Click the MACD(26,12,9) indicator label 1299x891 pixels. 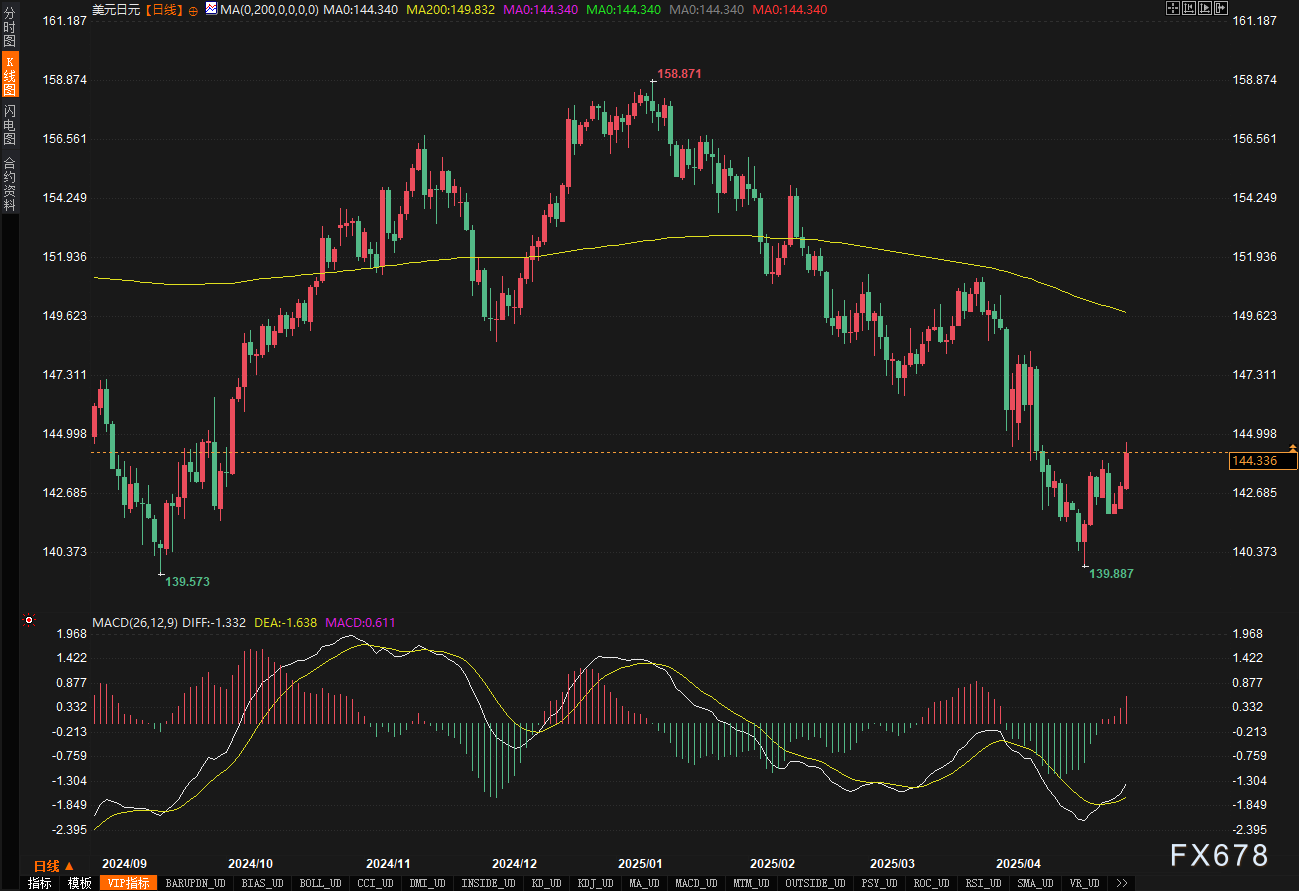[x=135, y=622]
